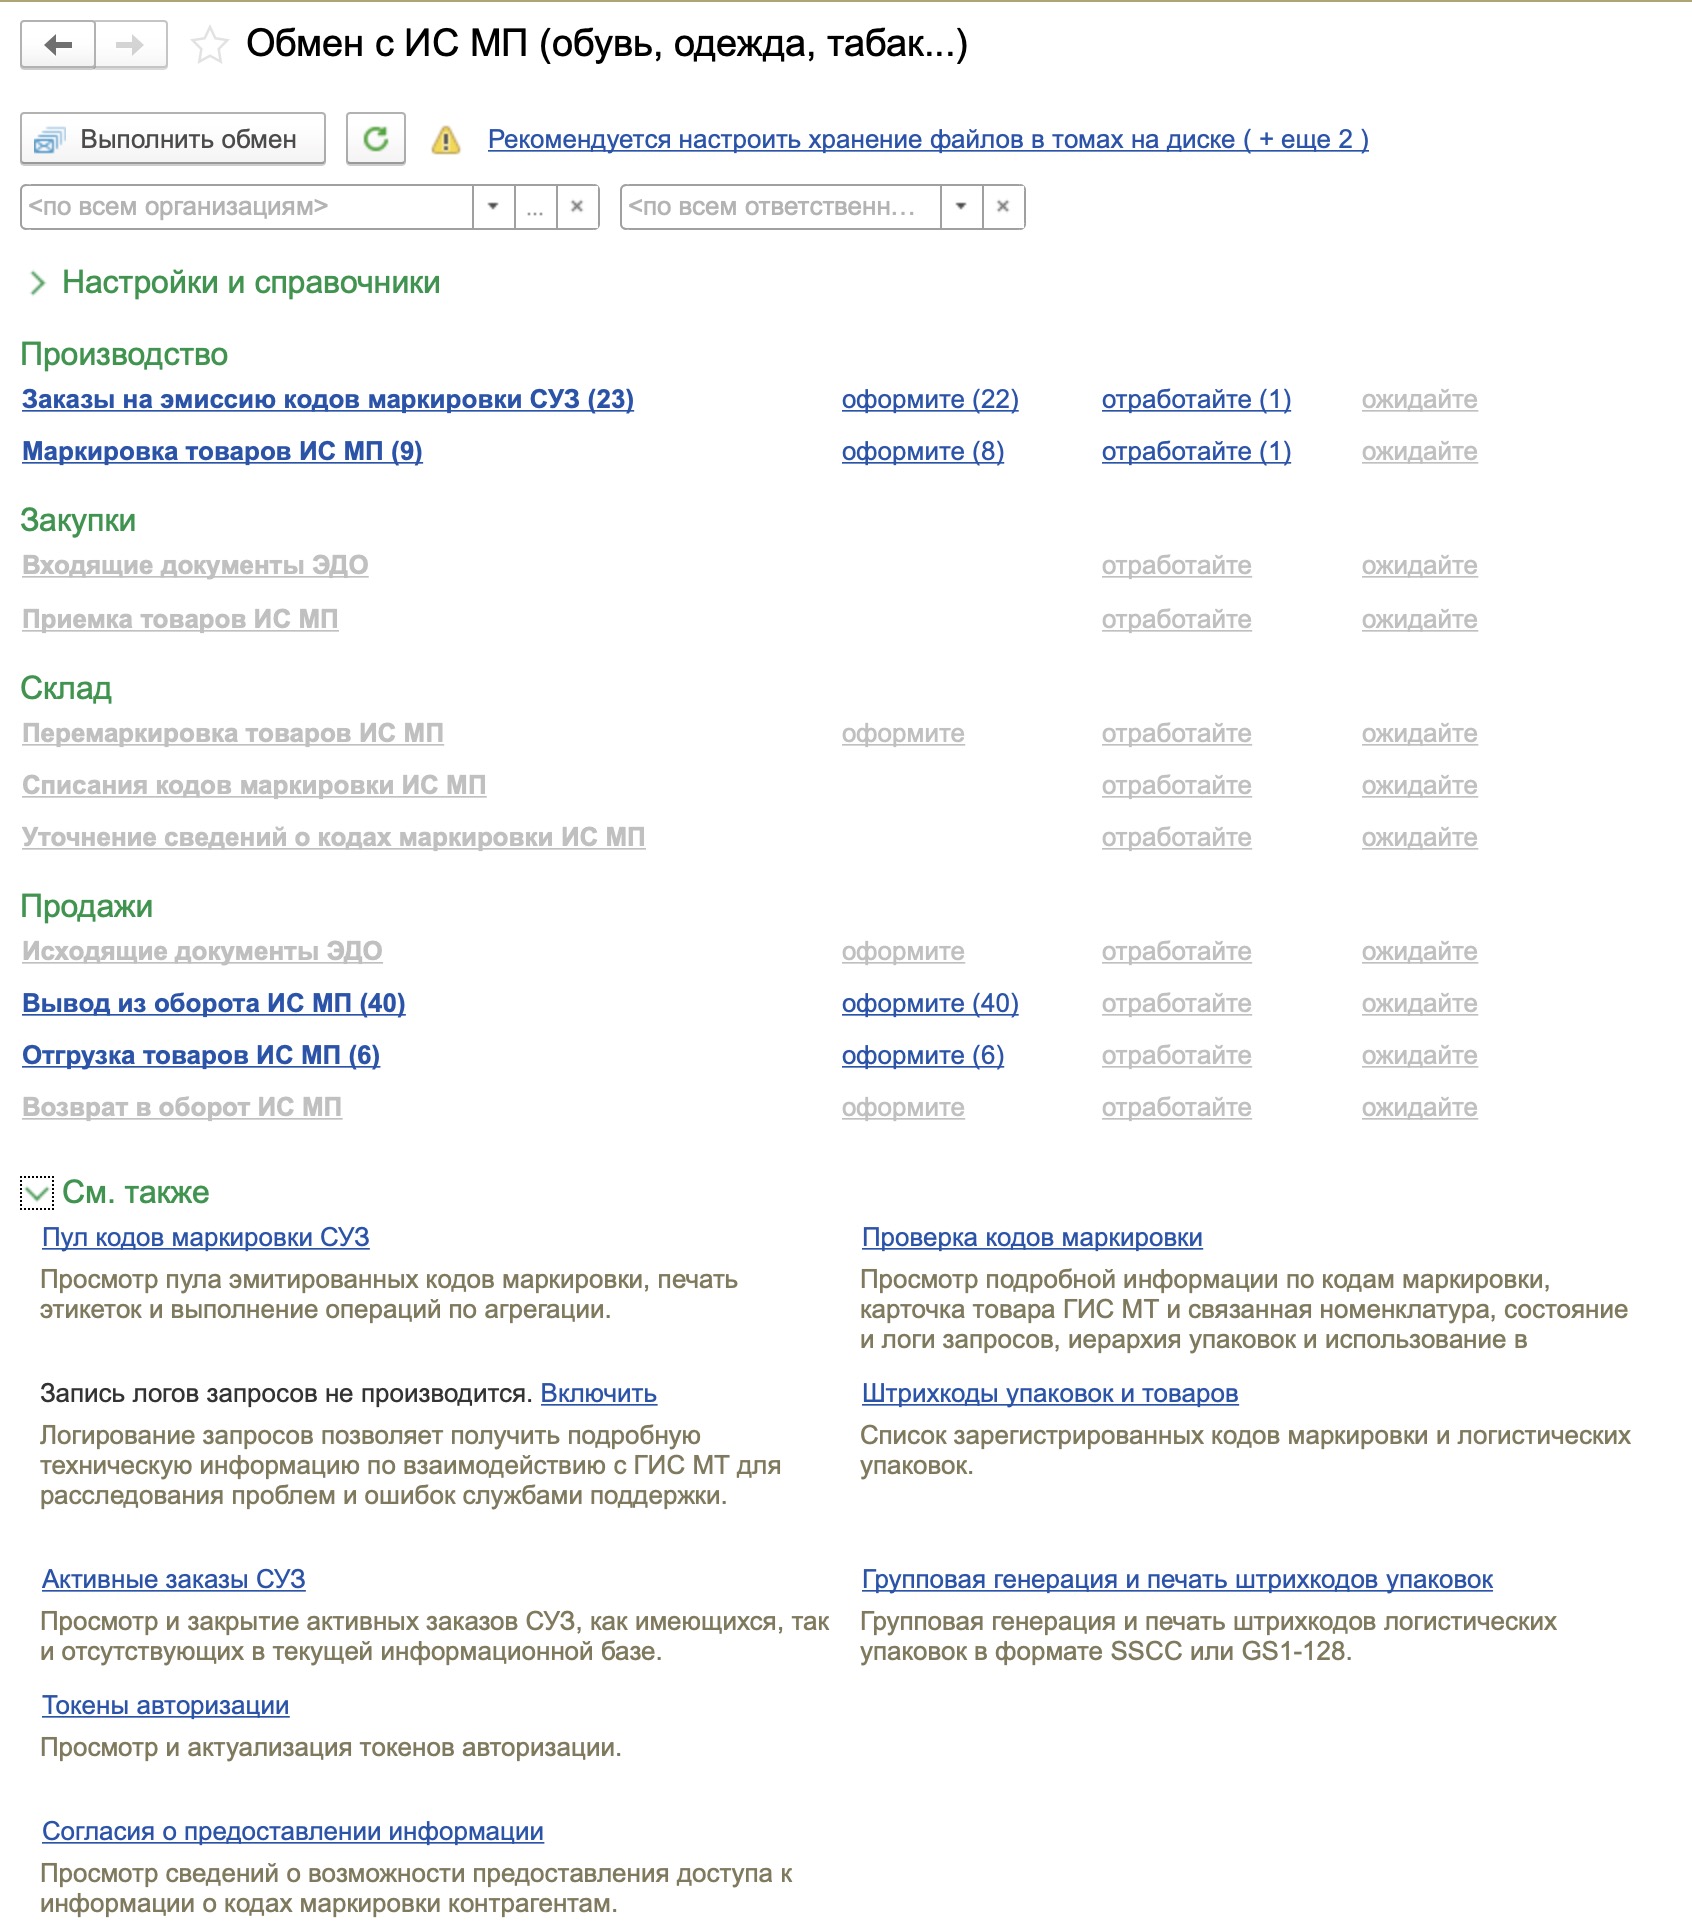
Task: Open Уточнение сведений о кодах маркировки
Action: point(334,838)
